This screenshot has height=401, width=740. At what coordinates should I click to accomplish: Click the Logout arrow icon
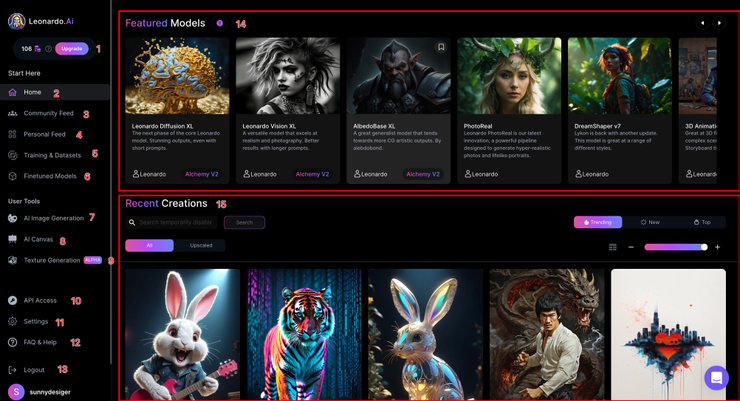click(x=13, y=370)
